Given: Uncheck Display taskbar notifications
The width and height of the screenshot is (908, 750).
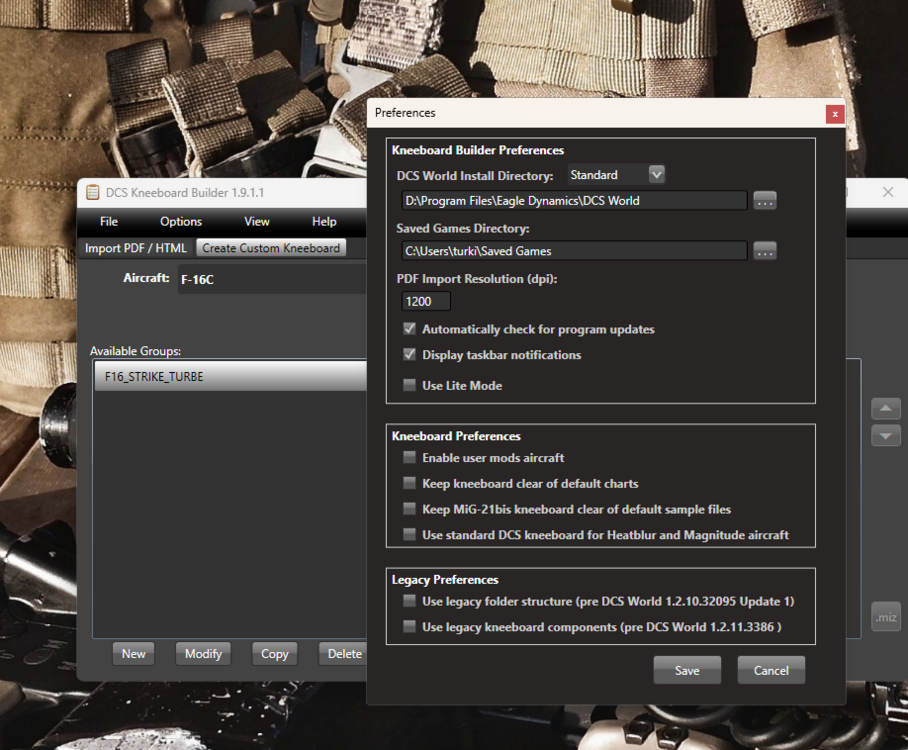Looking at the screenshot, I should [x=409, y=355].
